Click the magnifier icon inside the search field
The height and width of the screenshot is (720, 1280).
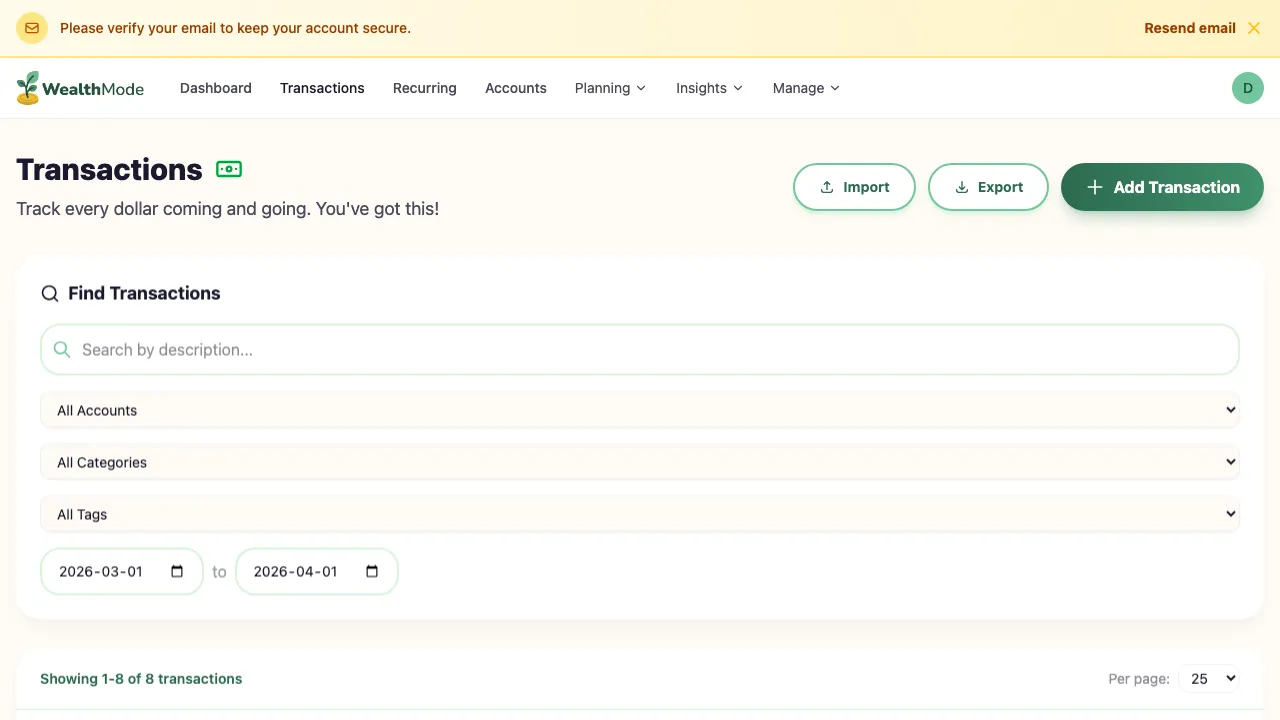click(x=61, y=349)
